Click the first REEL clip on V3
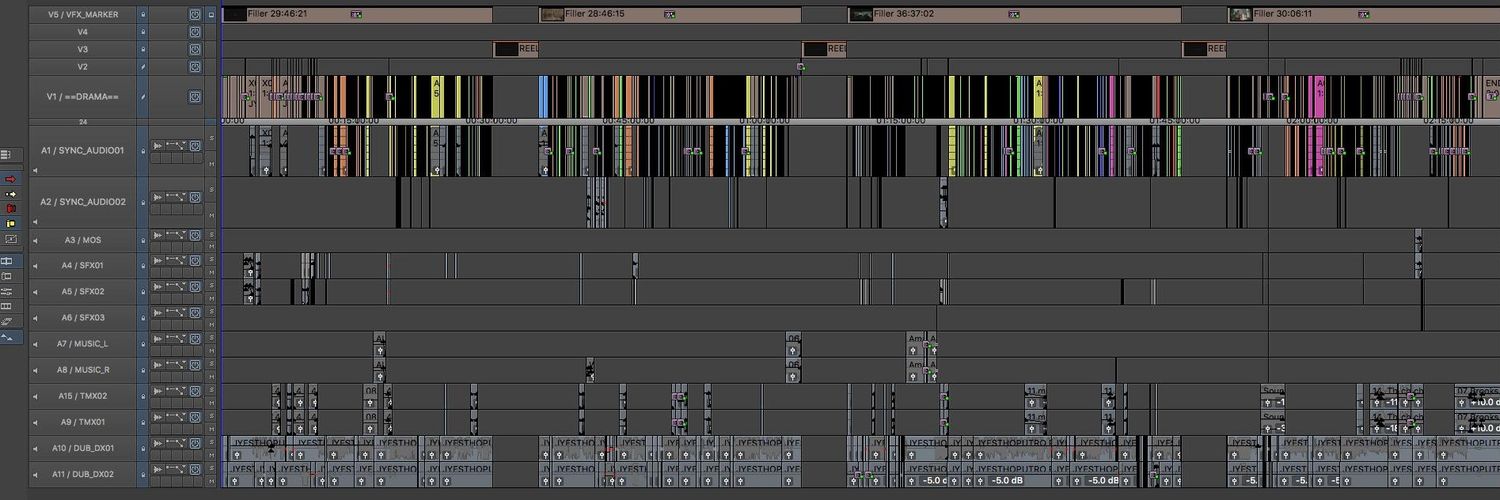The image size is (1500, 500). [517, 48]
